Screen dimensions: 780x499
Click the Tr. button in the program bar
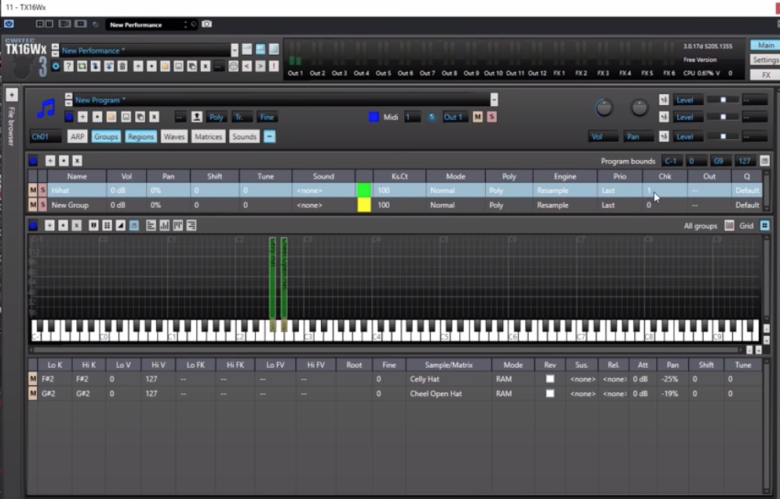point(241,117)
